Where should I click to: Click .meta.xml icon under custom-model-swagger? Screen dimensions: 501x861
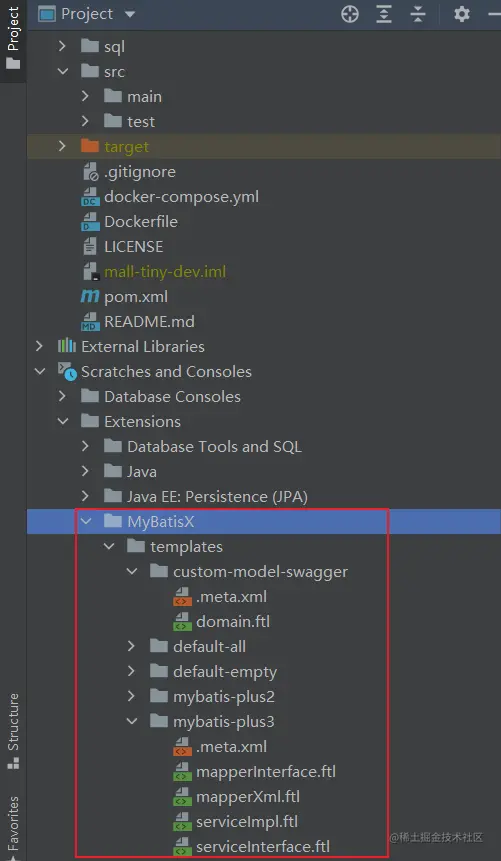[182, 597]
